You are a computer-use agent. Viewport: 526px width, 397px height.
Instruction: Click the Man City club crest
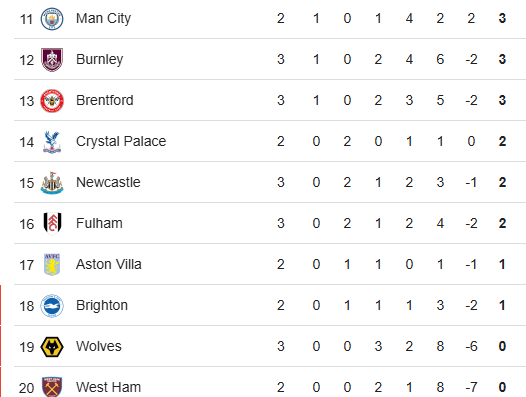click(52, 19)
